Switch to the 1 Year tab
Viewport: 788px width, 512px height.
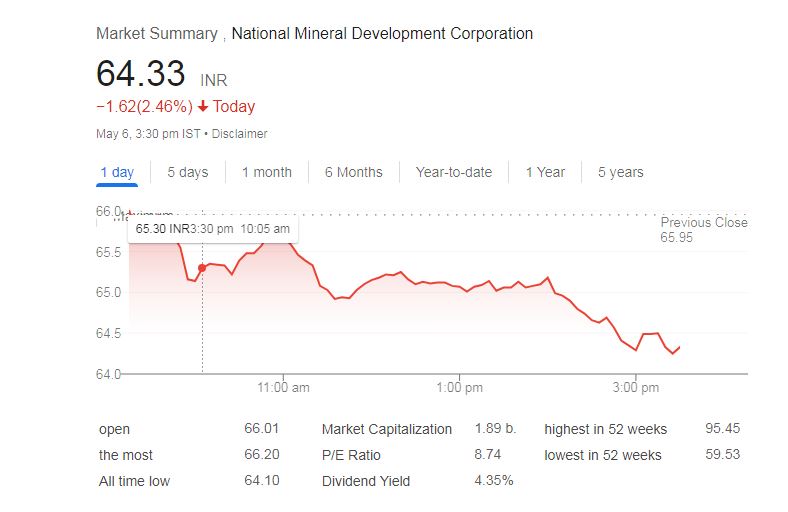click(545, 172)
